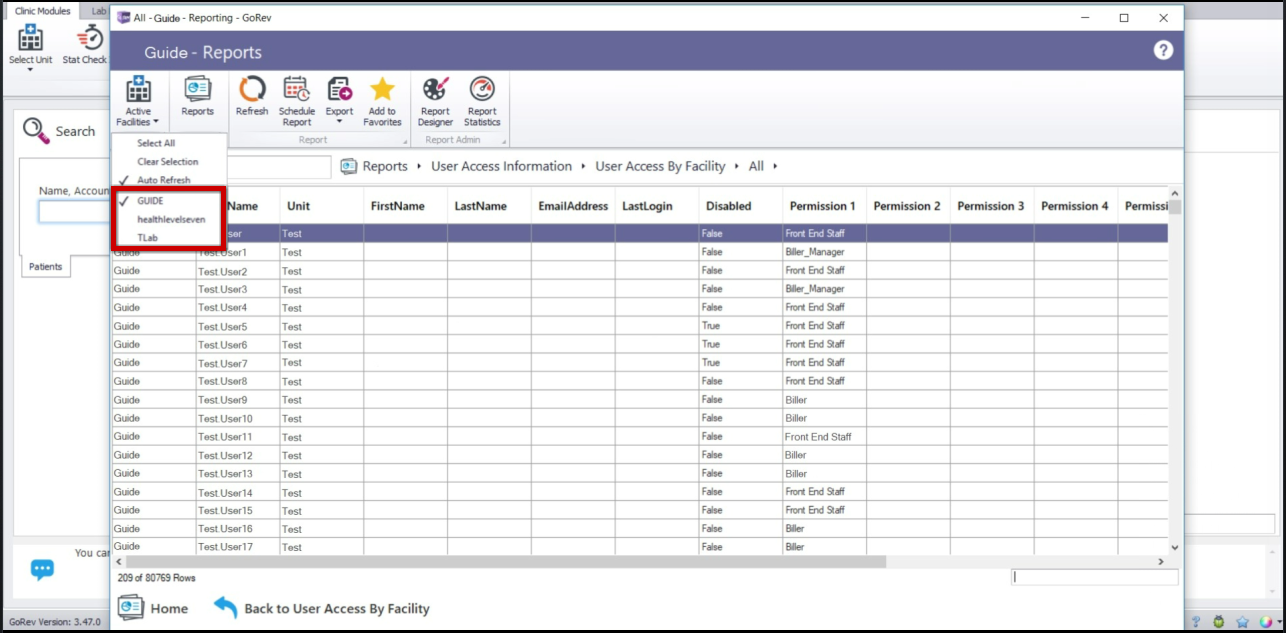1286x633 pixels.
Task: Click the star icon in the status bar
Action: [x=1242, y=622]
